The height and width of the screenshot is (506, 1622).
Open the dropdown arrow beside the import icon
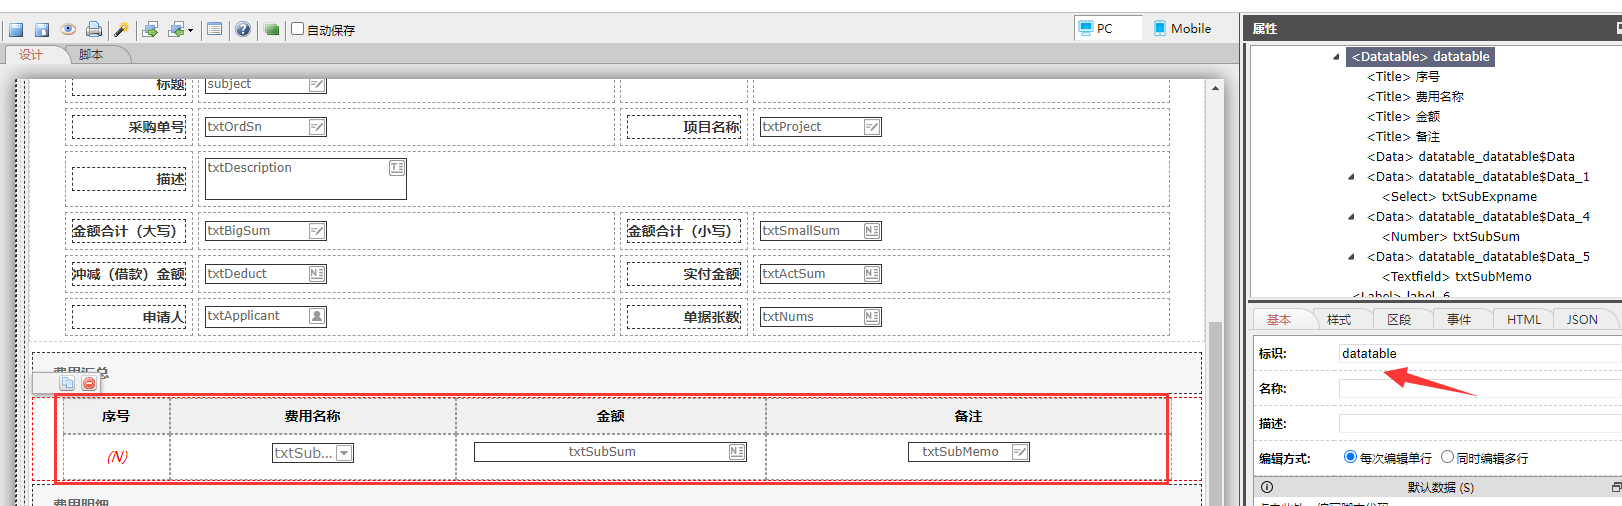click(x=190, y=30)
